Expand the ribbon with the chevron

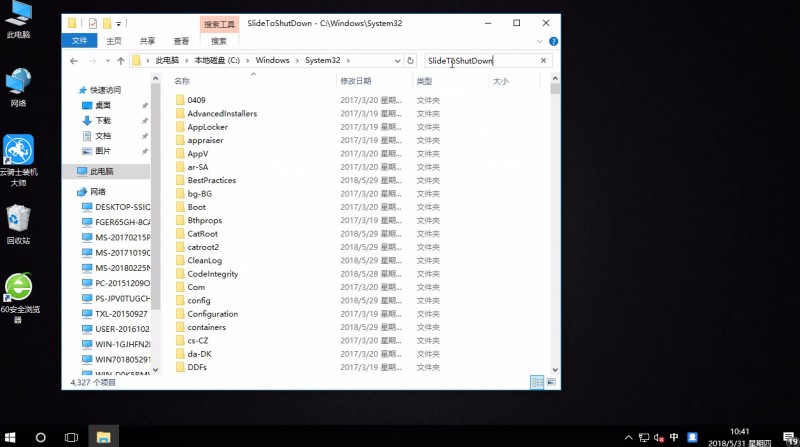539,41
